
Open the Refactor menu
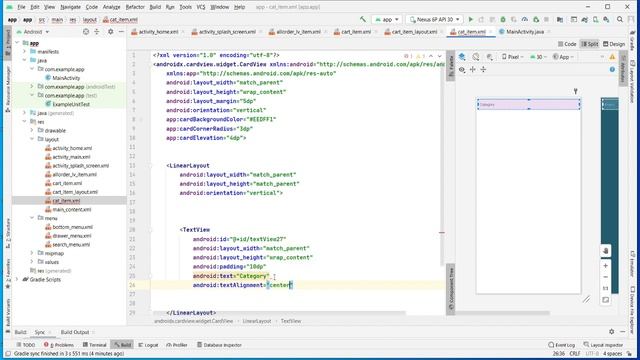click(x=135, y=7)
